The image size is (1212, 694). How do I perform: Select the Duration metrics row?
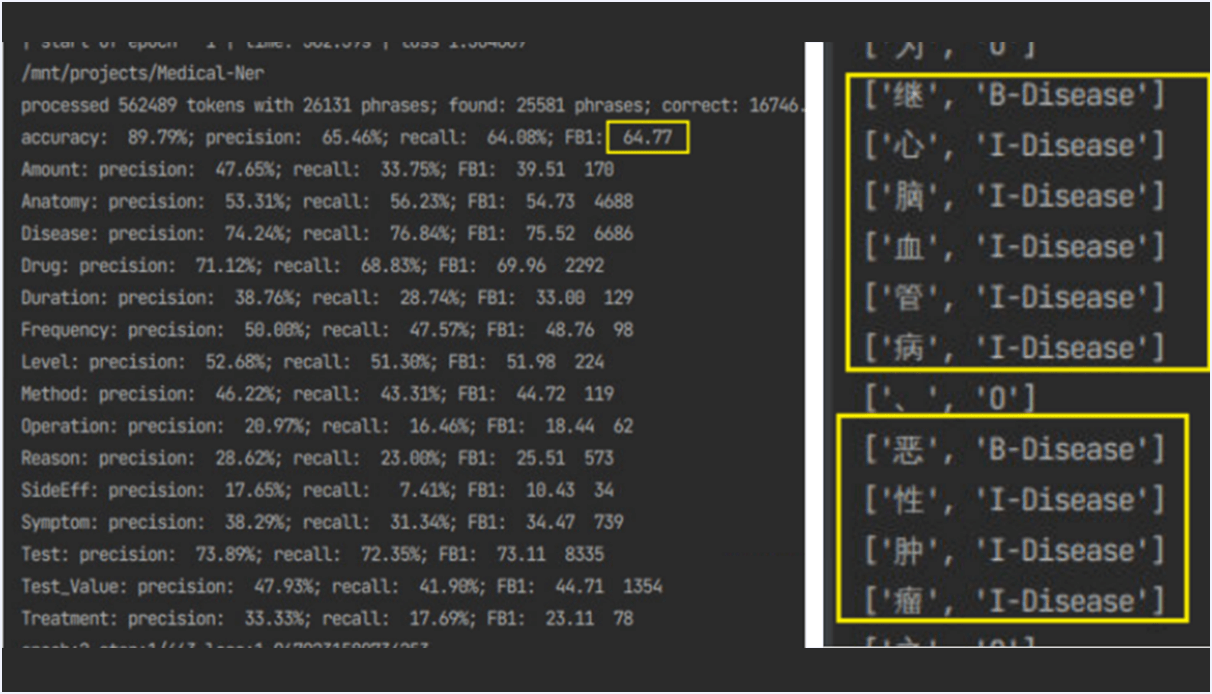coord(326,298)
